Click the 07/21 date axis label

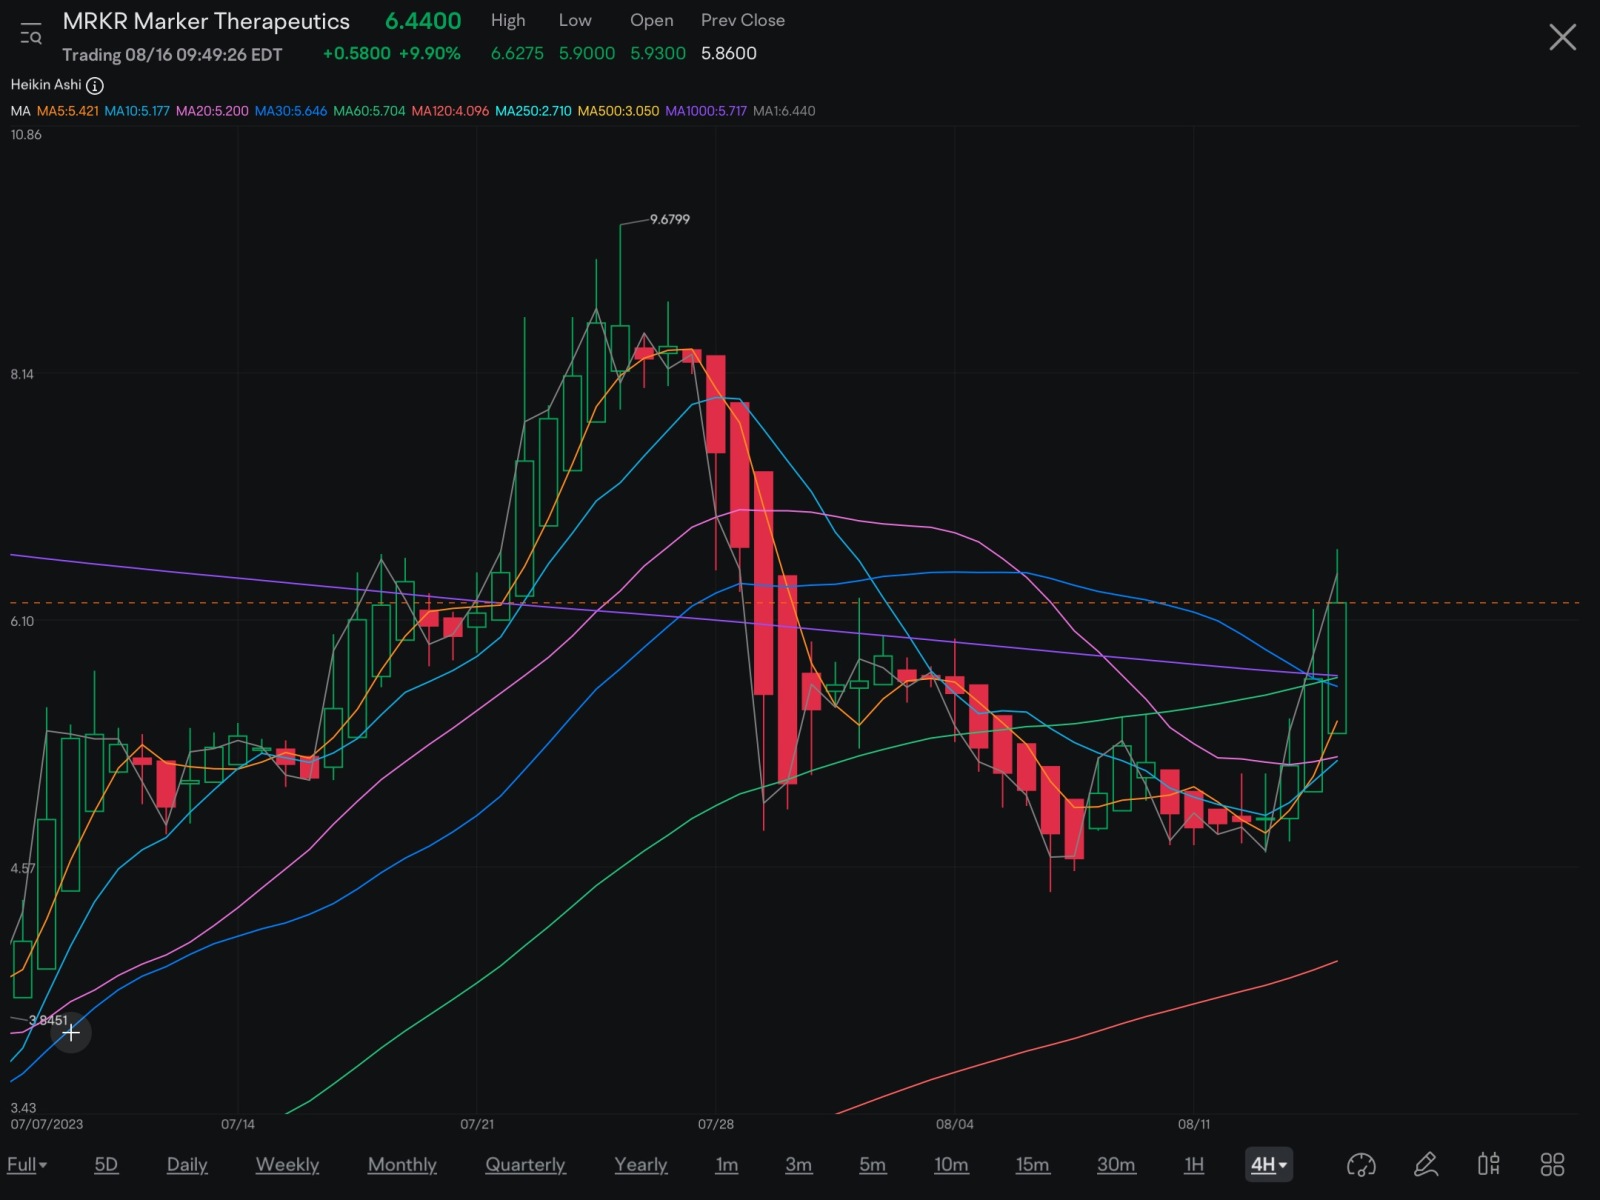click(477, 1124)
